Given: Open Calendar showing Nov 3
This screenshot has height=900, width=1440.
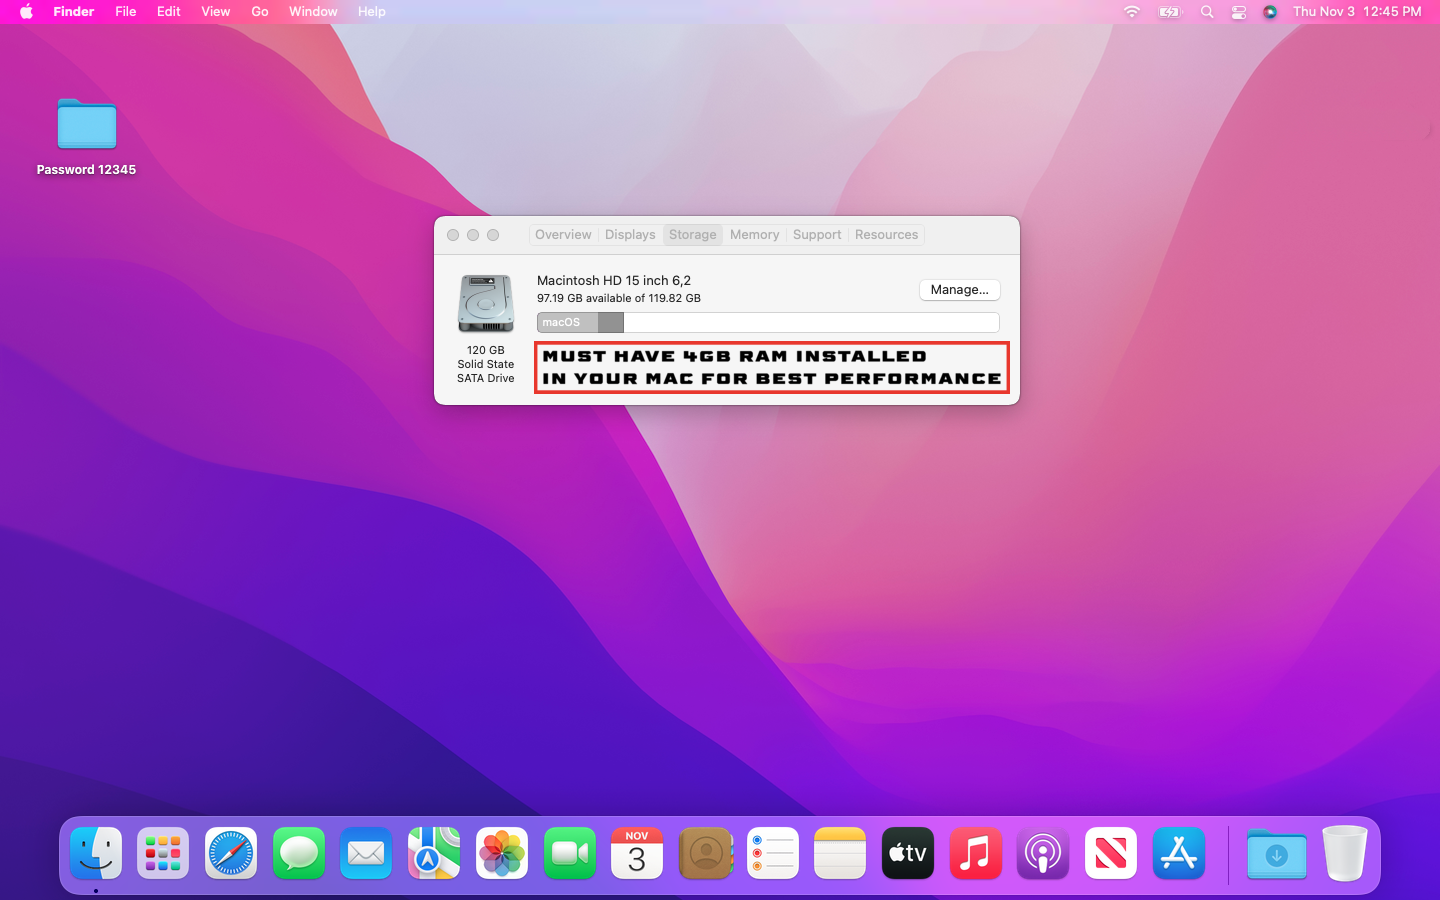Looking at the screenshot, I should [x=637, y=853].
